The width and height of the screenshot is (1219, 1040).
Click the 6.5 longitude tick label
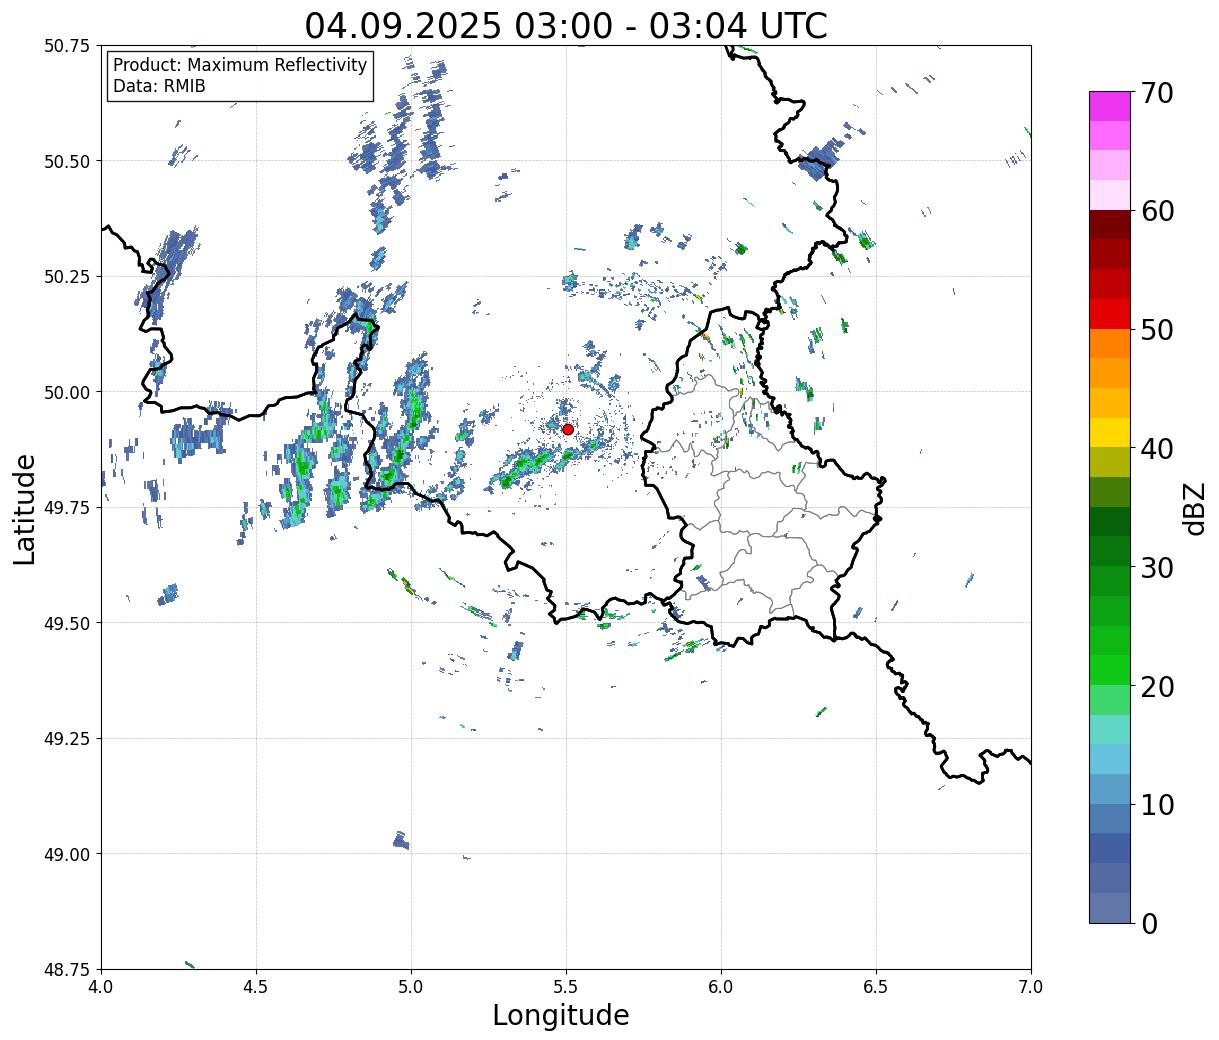coord(876,987)
